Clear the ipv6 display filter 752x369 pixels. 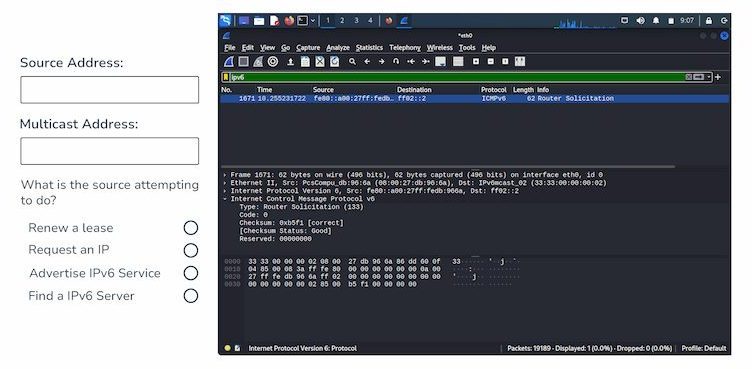(689, 77)
